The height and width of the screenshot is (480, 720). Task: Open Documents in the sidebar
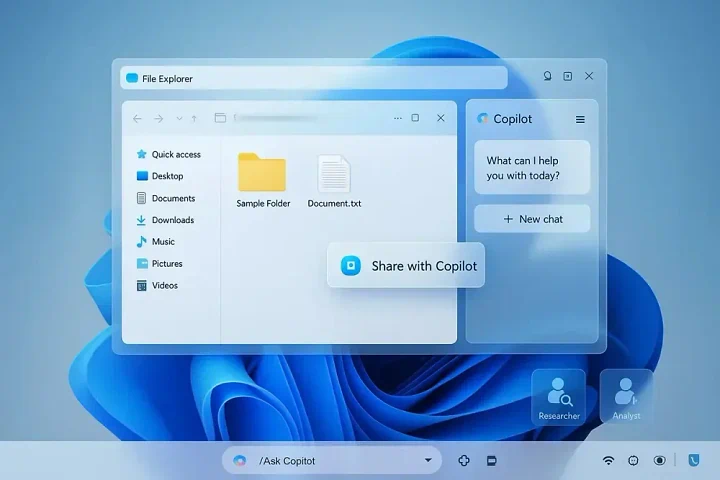166,198
